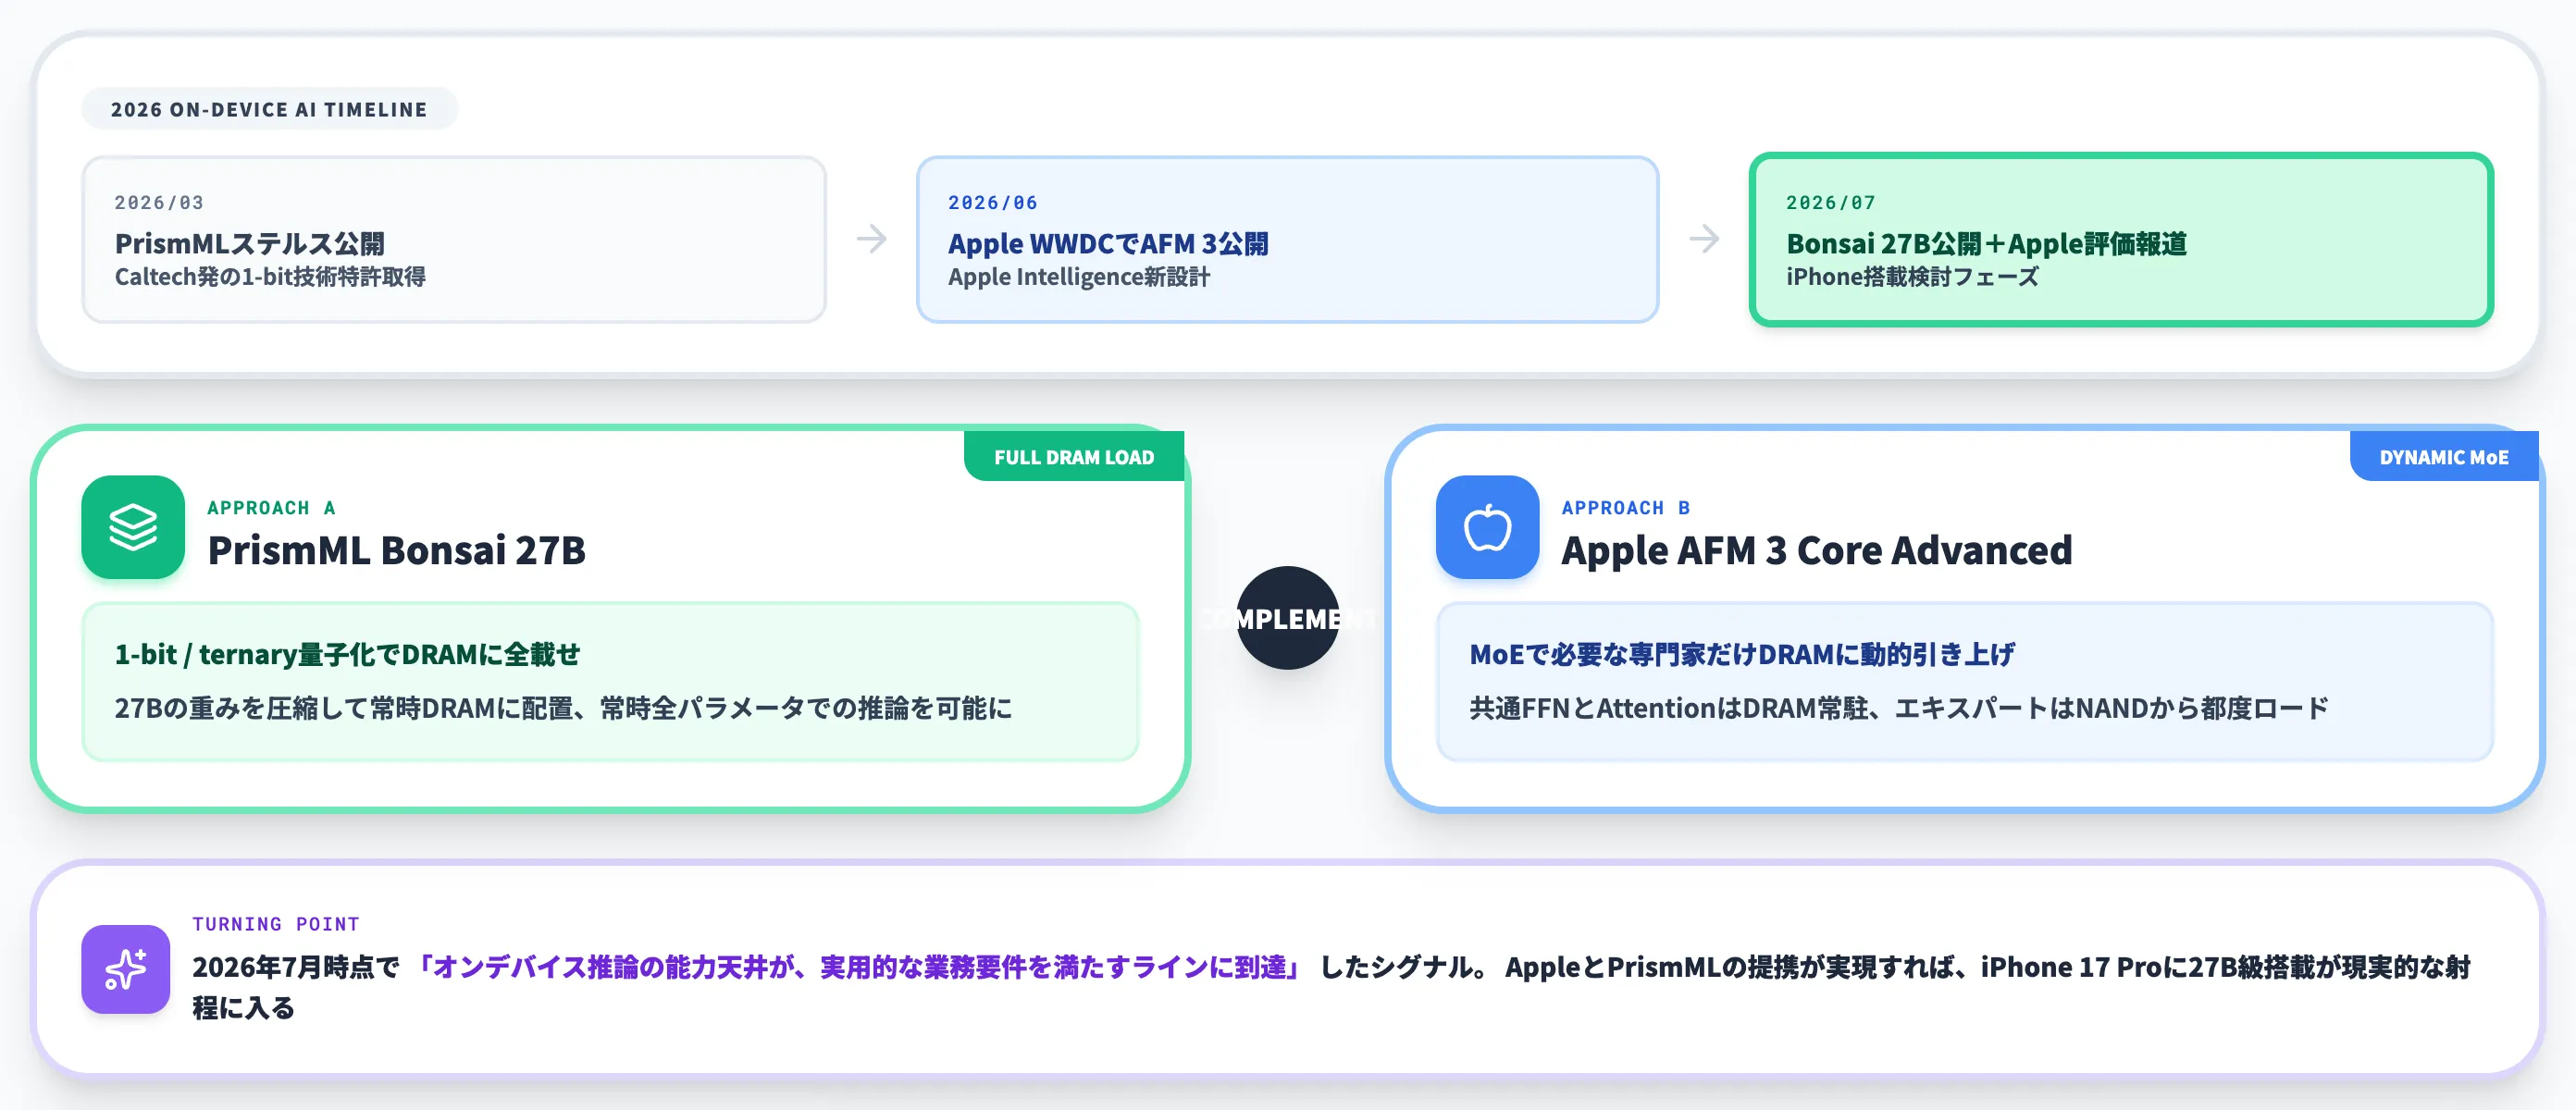Click 'Apple Intelligence新設計' subtitle
Image resolution: width=2576 pixels, height=1110 pixels.
(x=1079, y=276)
